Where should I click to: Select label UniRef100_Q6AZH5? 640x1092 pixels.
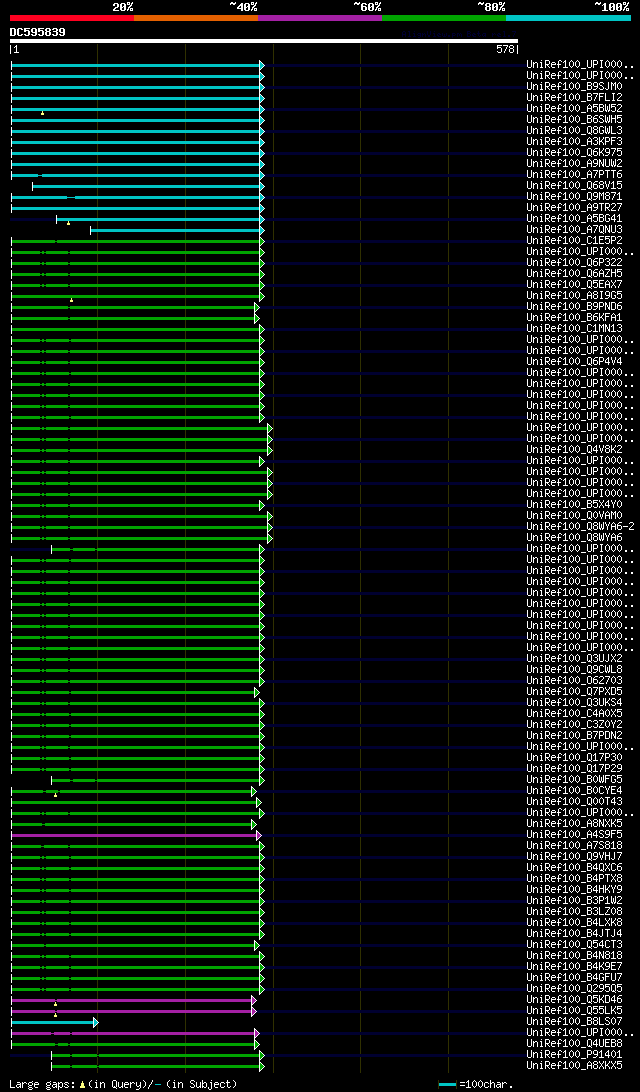point(575,274)
